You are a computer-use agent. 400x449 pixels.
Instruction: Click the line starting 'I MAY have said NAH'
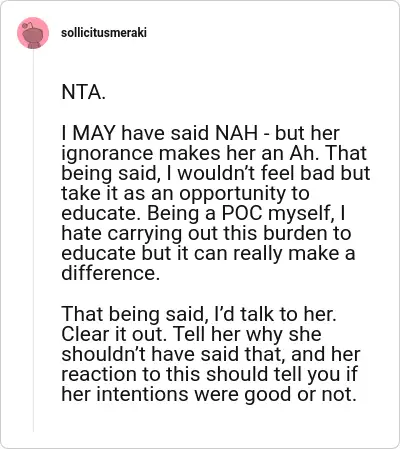click(200, 133)
